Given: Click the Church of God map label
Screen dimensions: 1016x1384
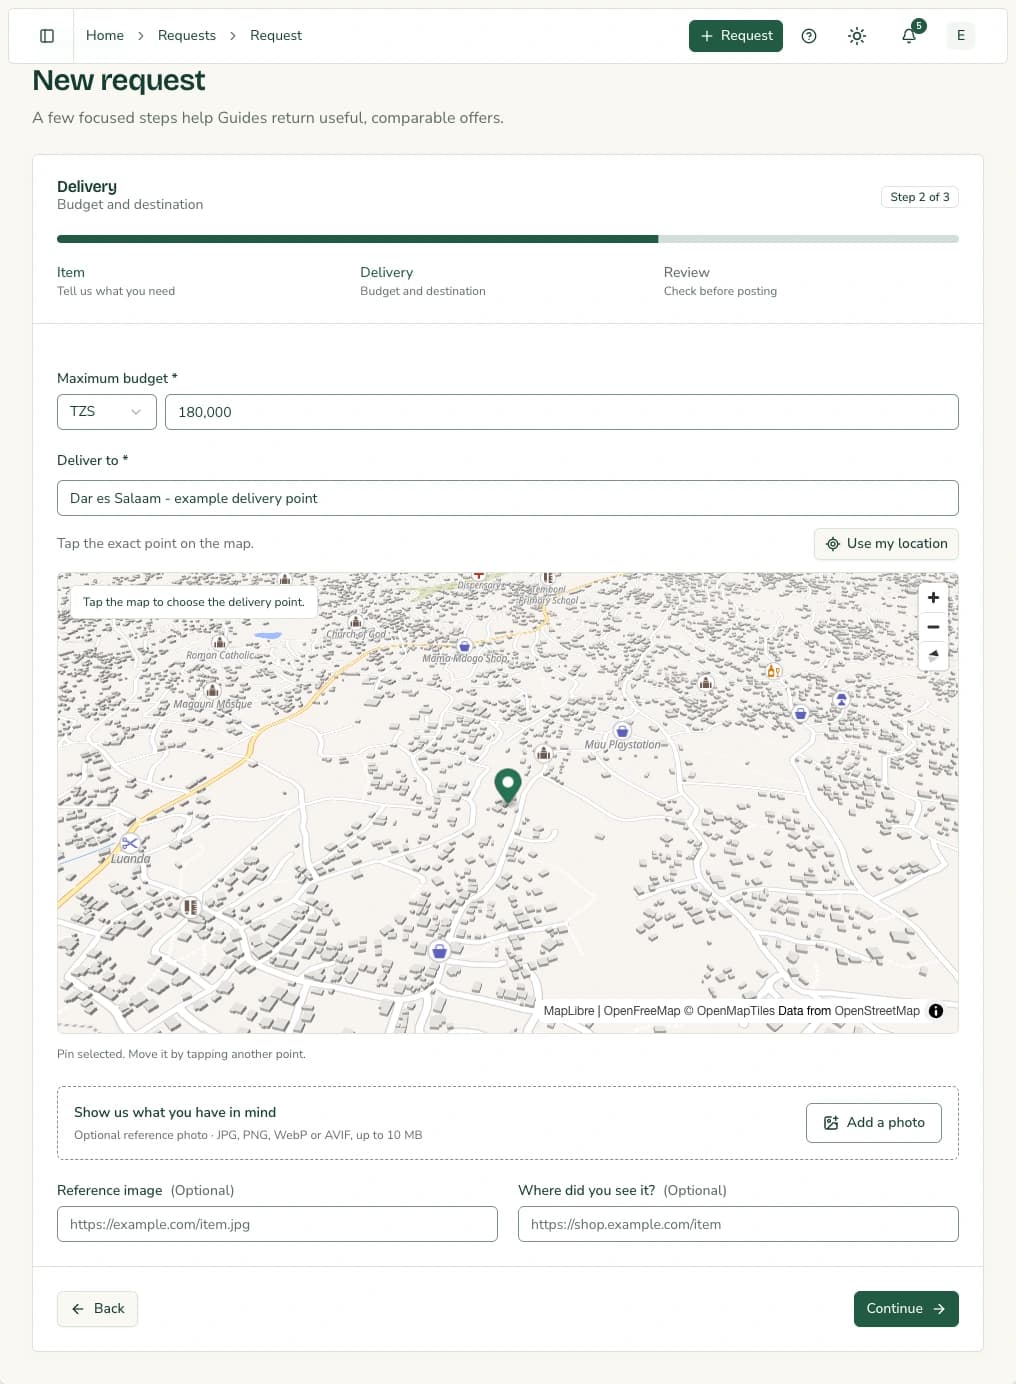Looking at the screenshot, I should point(356,634).
